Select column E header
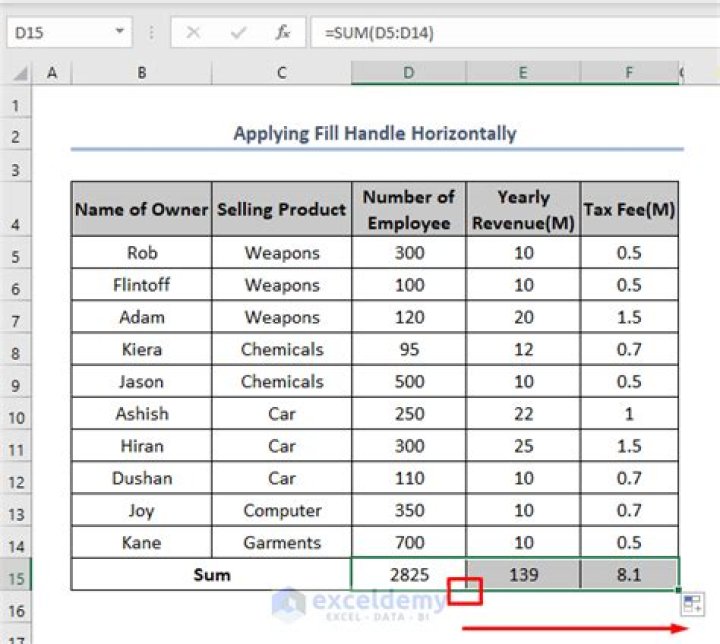 tap(523, 73)
